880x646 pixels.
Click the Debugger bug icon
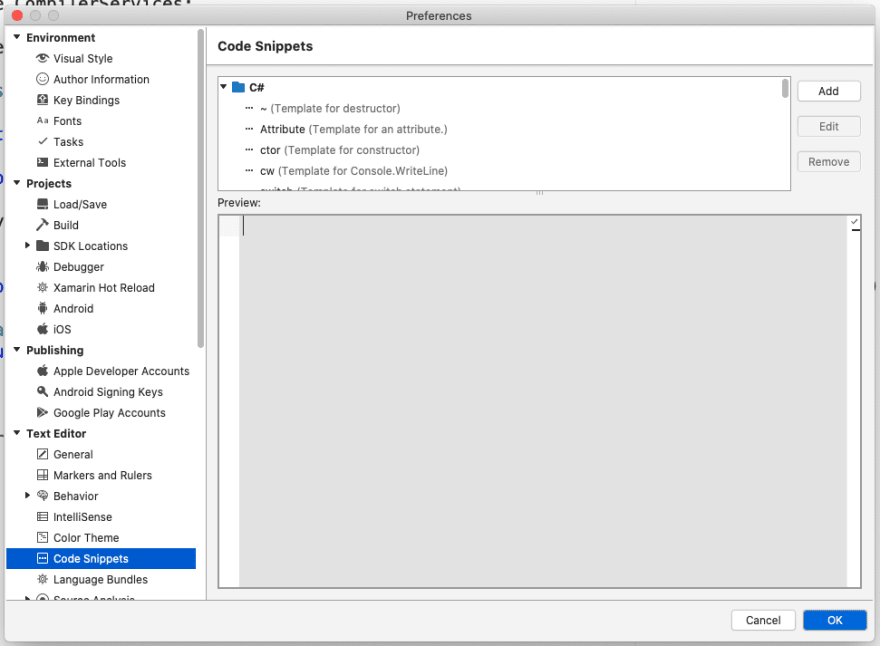42,267
